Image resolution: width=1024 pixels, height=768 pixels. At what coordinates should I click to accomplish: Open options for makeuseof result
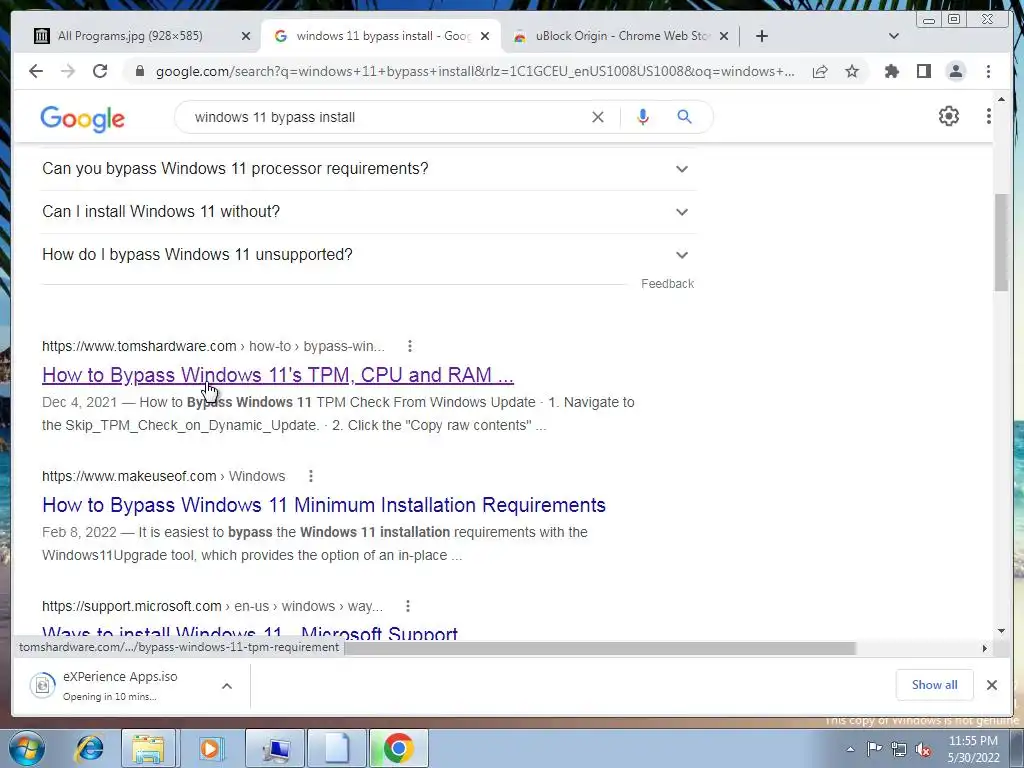point(311,476)
